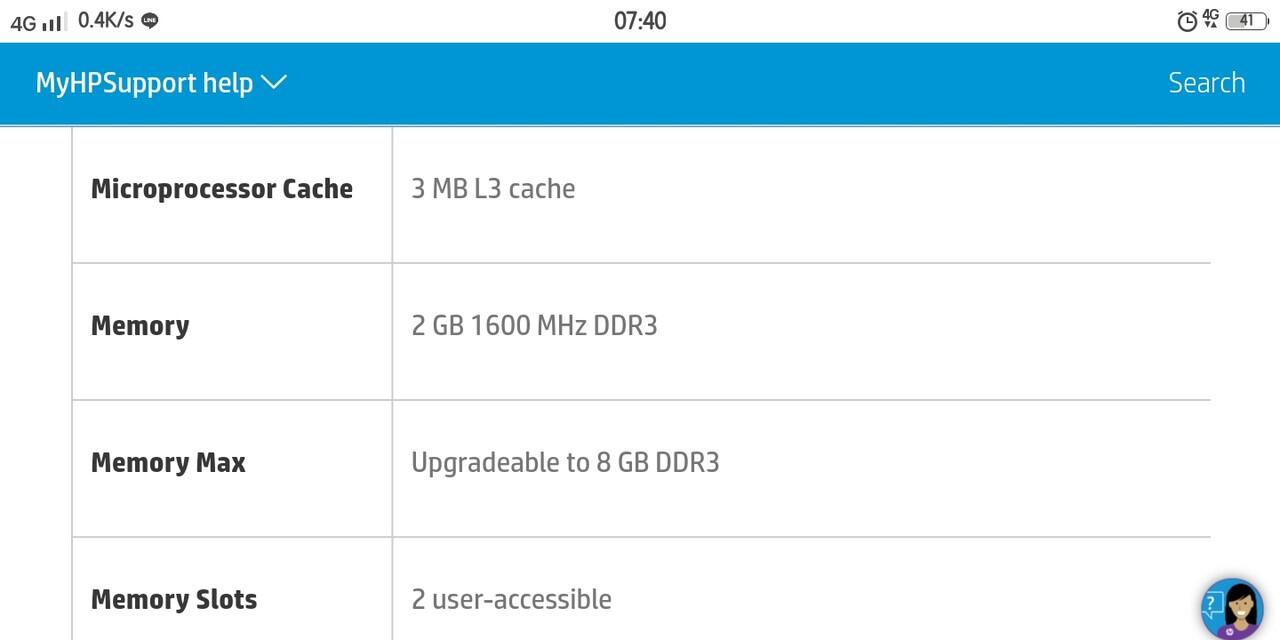
Task: Tap the LINE notification icon in status bar
Action: 148,20
